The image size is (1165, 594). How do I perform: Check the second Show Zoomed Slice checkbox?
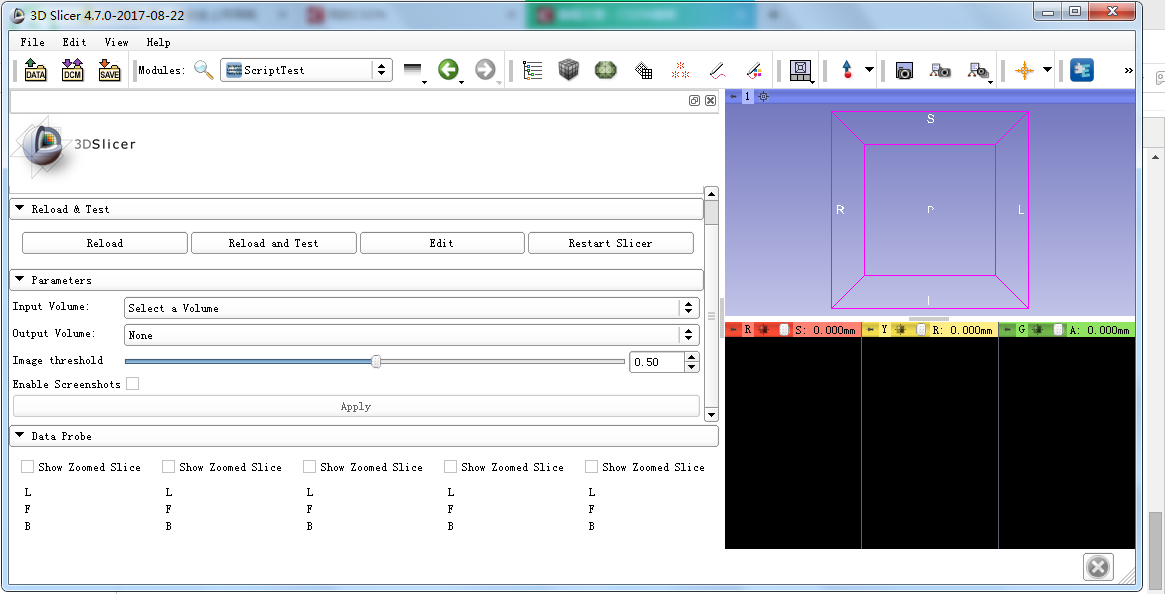(x=169, y=466)
